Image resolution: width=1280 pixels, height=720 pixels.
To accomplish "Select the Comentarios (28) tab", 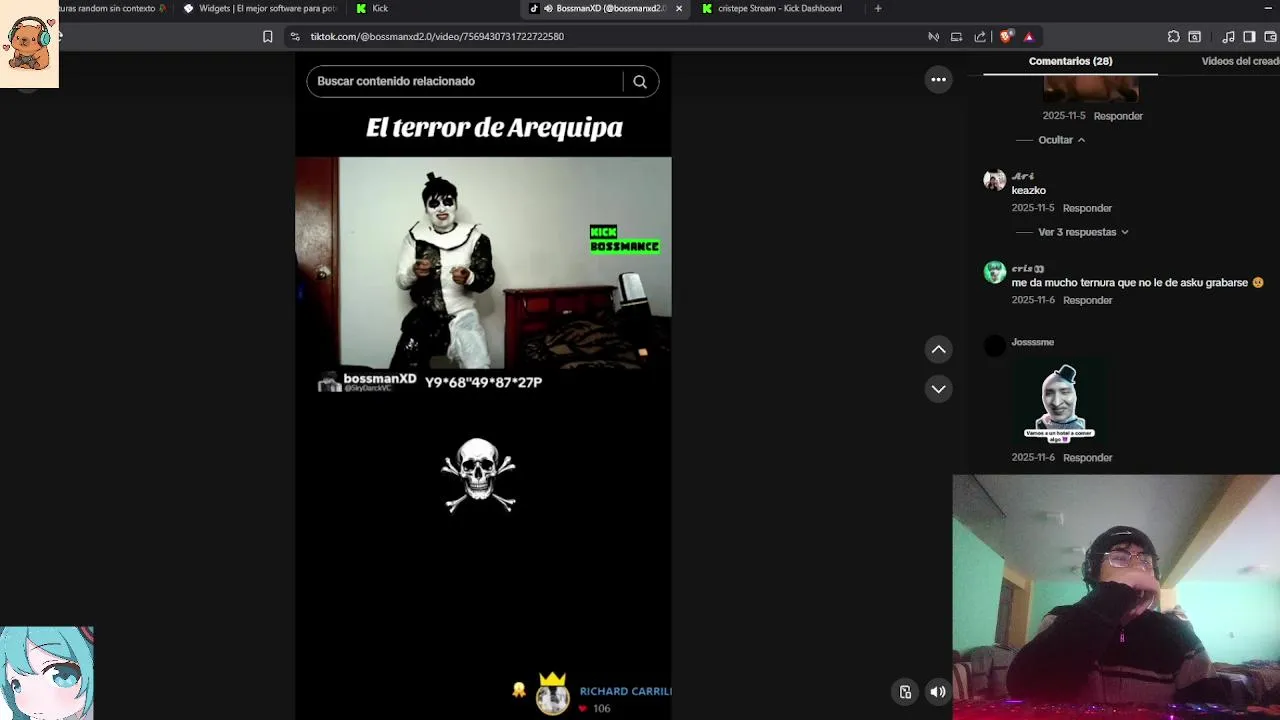I will (x=1070, y=61).
